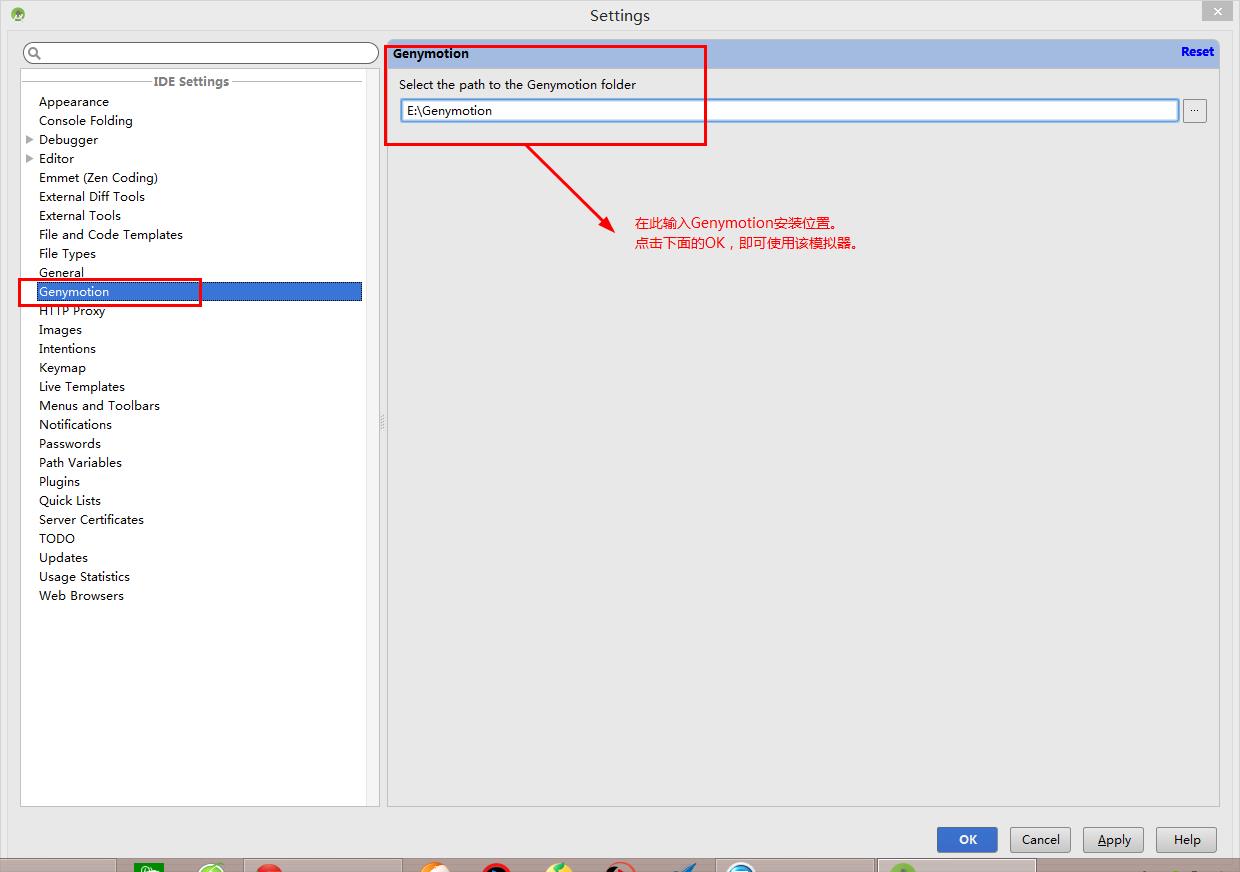Select External Diff Tools
This screenshot has height=872, width=1240.
92,197
